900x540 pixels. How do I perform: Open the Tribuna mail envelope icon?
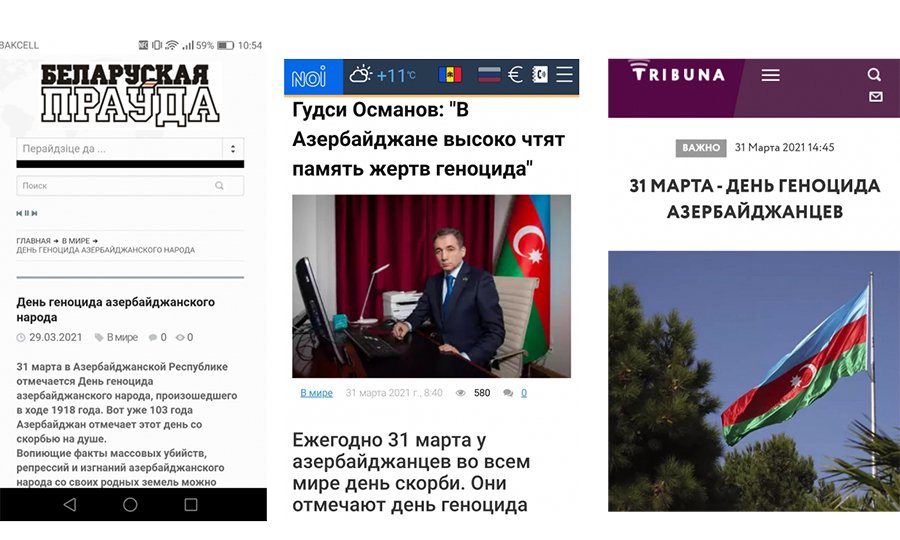pyautogui.click(x=876, y=96)
